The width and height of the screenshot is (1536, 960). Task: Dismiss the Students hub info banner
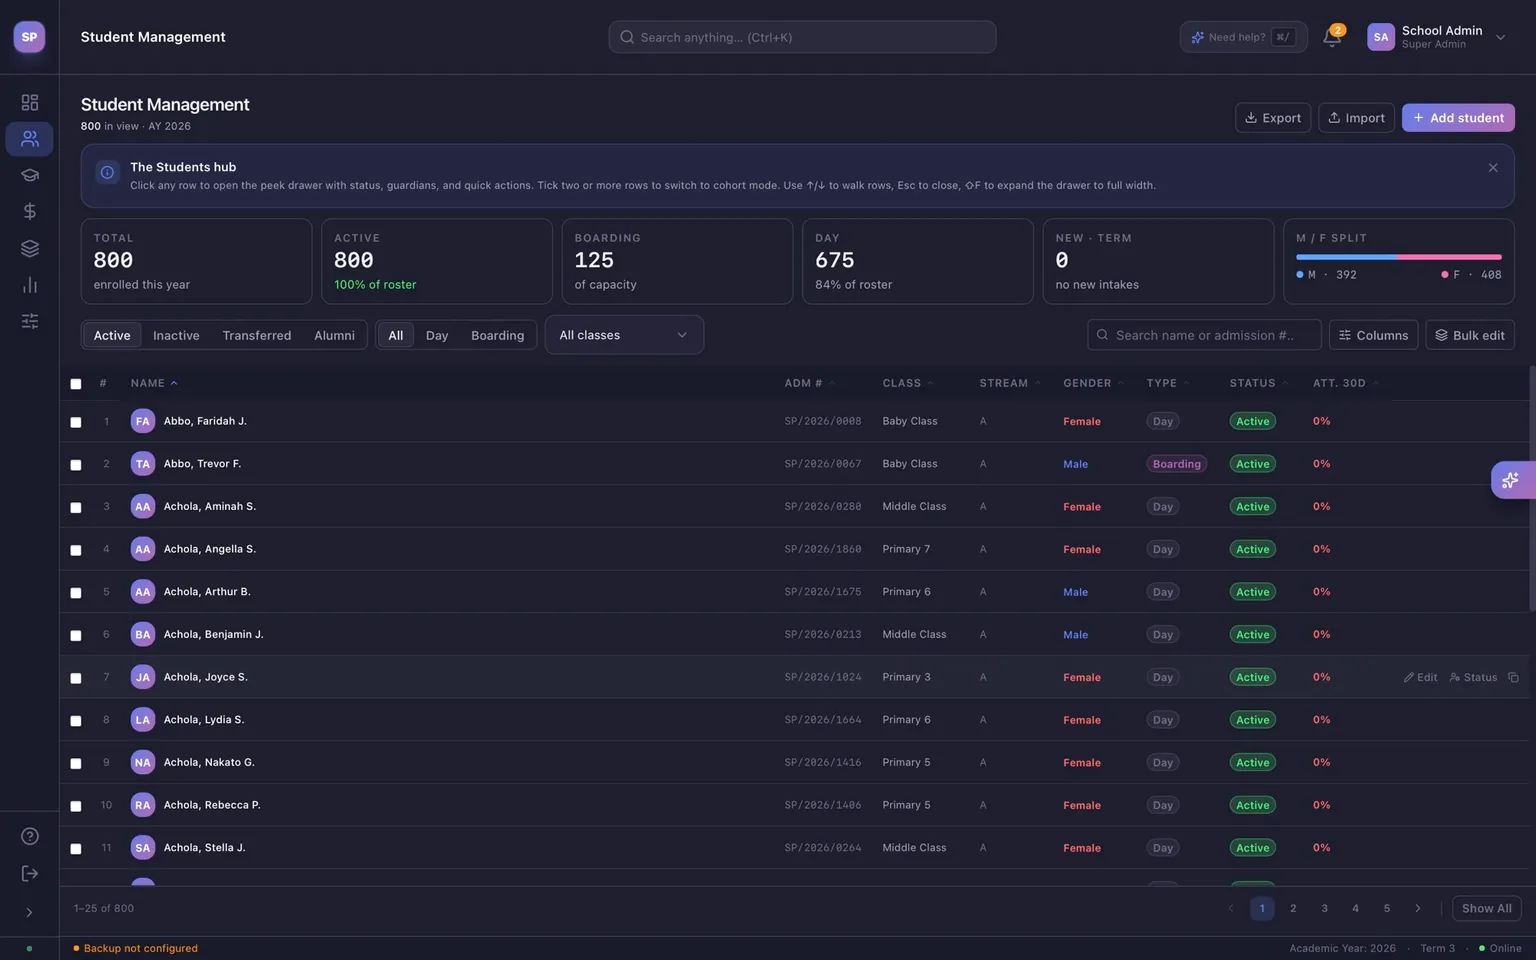(x=1493, y=168)
